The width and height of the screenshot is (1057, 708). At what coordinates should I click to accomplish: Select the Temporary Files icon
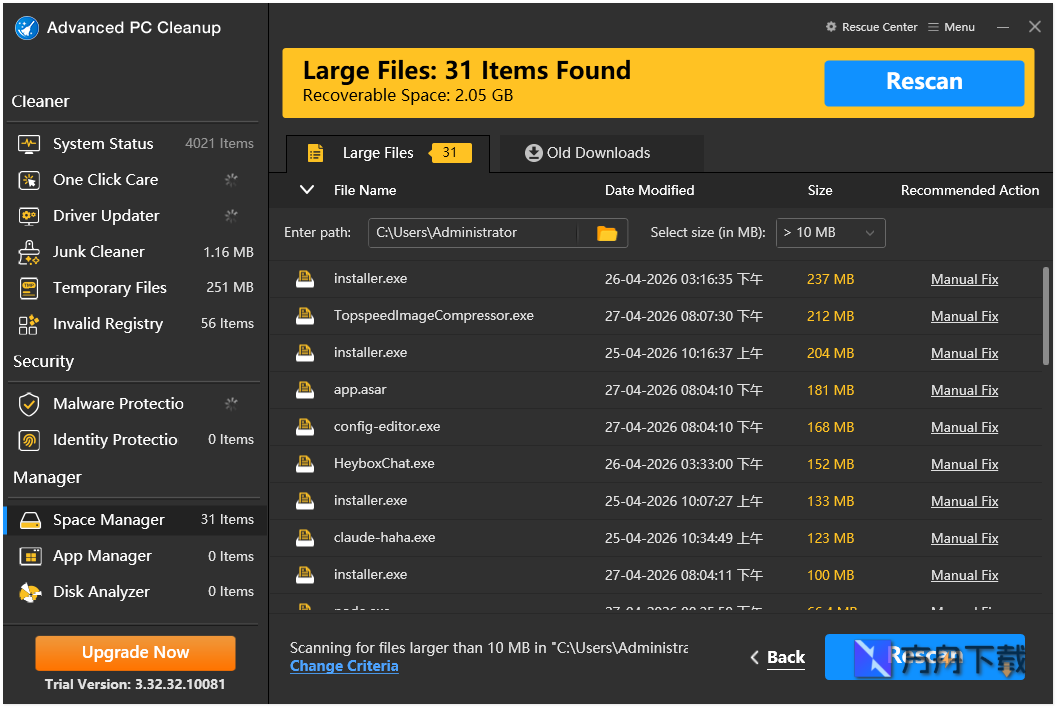[29, 288]
